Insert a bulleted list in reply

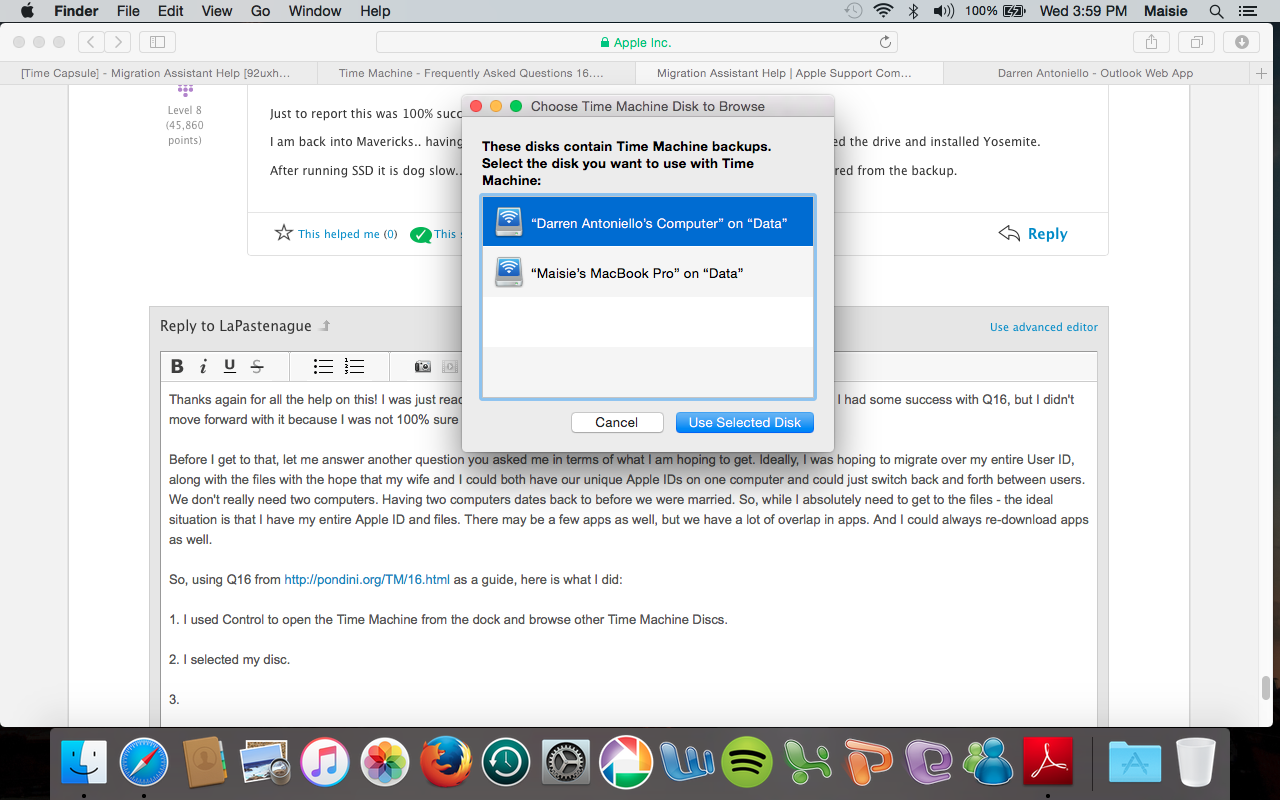pyautogui.click(x=323, y=366)
